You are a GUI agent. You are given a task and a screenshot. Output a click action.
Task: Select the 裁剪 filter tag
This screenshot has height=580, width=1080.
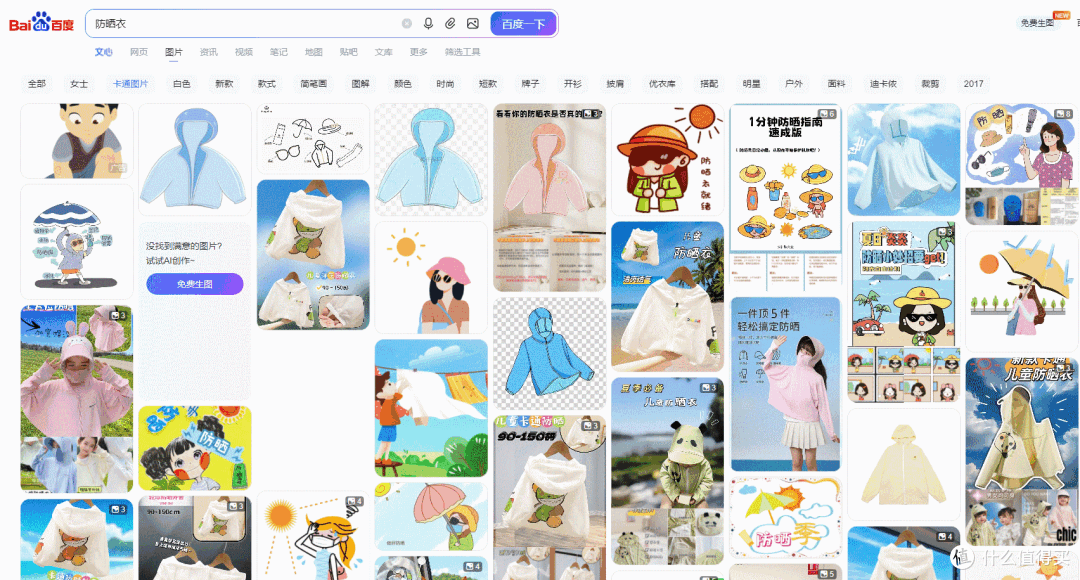pos(930,83)
